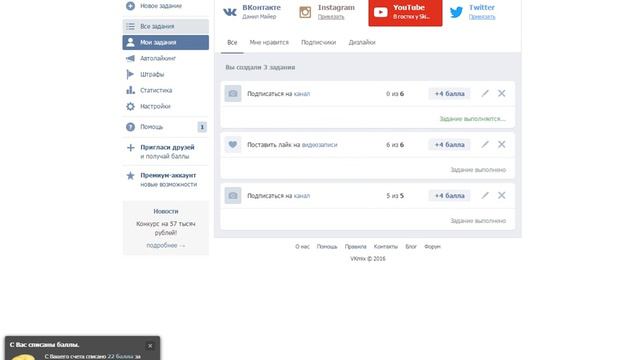The image size is (640, 360).
Task: Open the канал link in the 0 из 6 task
Action: (x=302, y=94)
